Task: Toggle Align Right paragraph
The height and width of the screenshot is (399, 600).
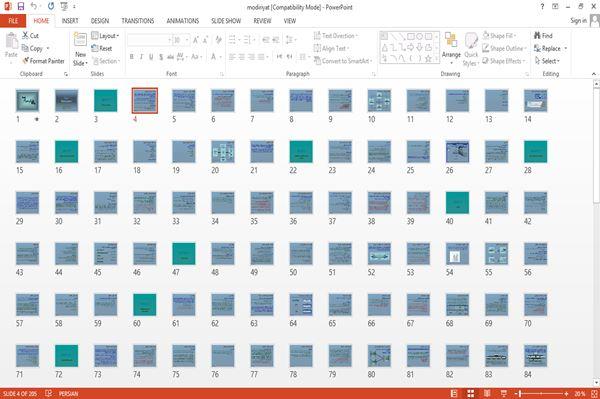Action: tap(251, 57)
